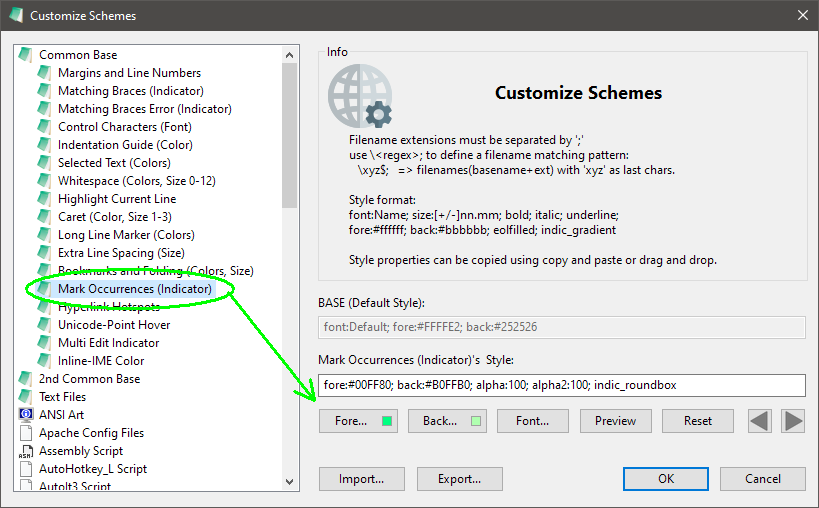This screenshot has height=508, width=819.
Task: Click the AutoHotkey_L Script document icon
Action: point(26,469)
